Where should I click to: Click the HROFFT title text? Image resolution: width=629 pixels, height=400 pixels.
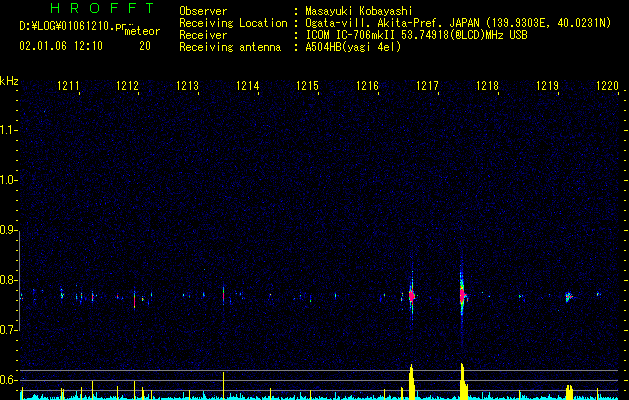click(103, 8)
